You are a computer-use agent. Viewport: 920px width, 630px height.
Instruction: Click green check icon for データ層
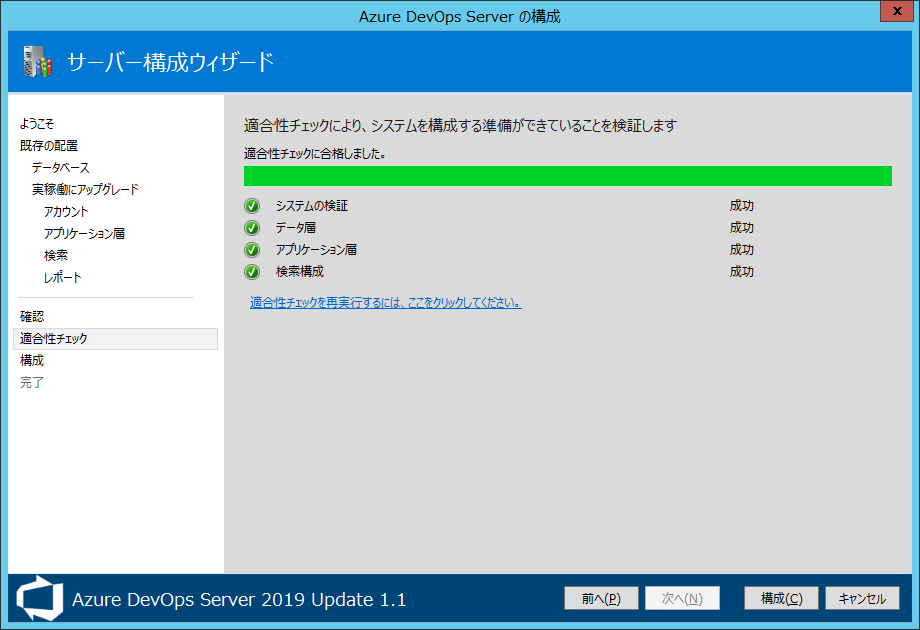pyautogui.click(x=252, y=228)
